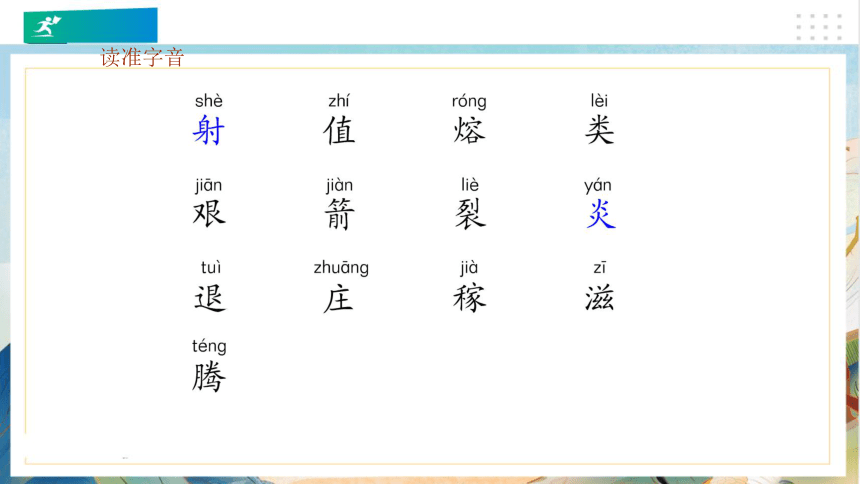The width and height of the screenshot is (860, 484).
Task: Click the pinyin label zhí
Action: [339, 101]
